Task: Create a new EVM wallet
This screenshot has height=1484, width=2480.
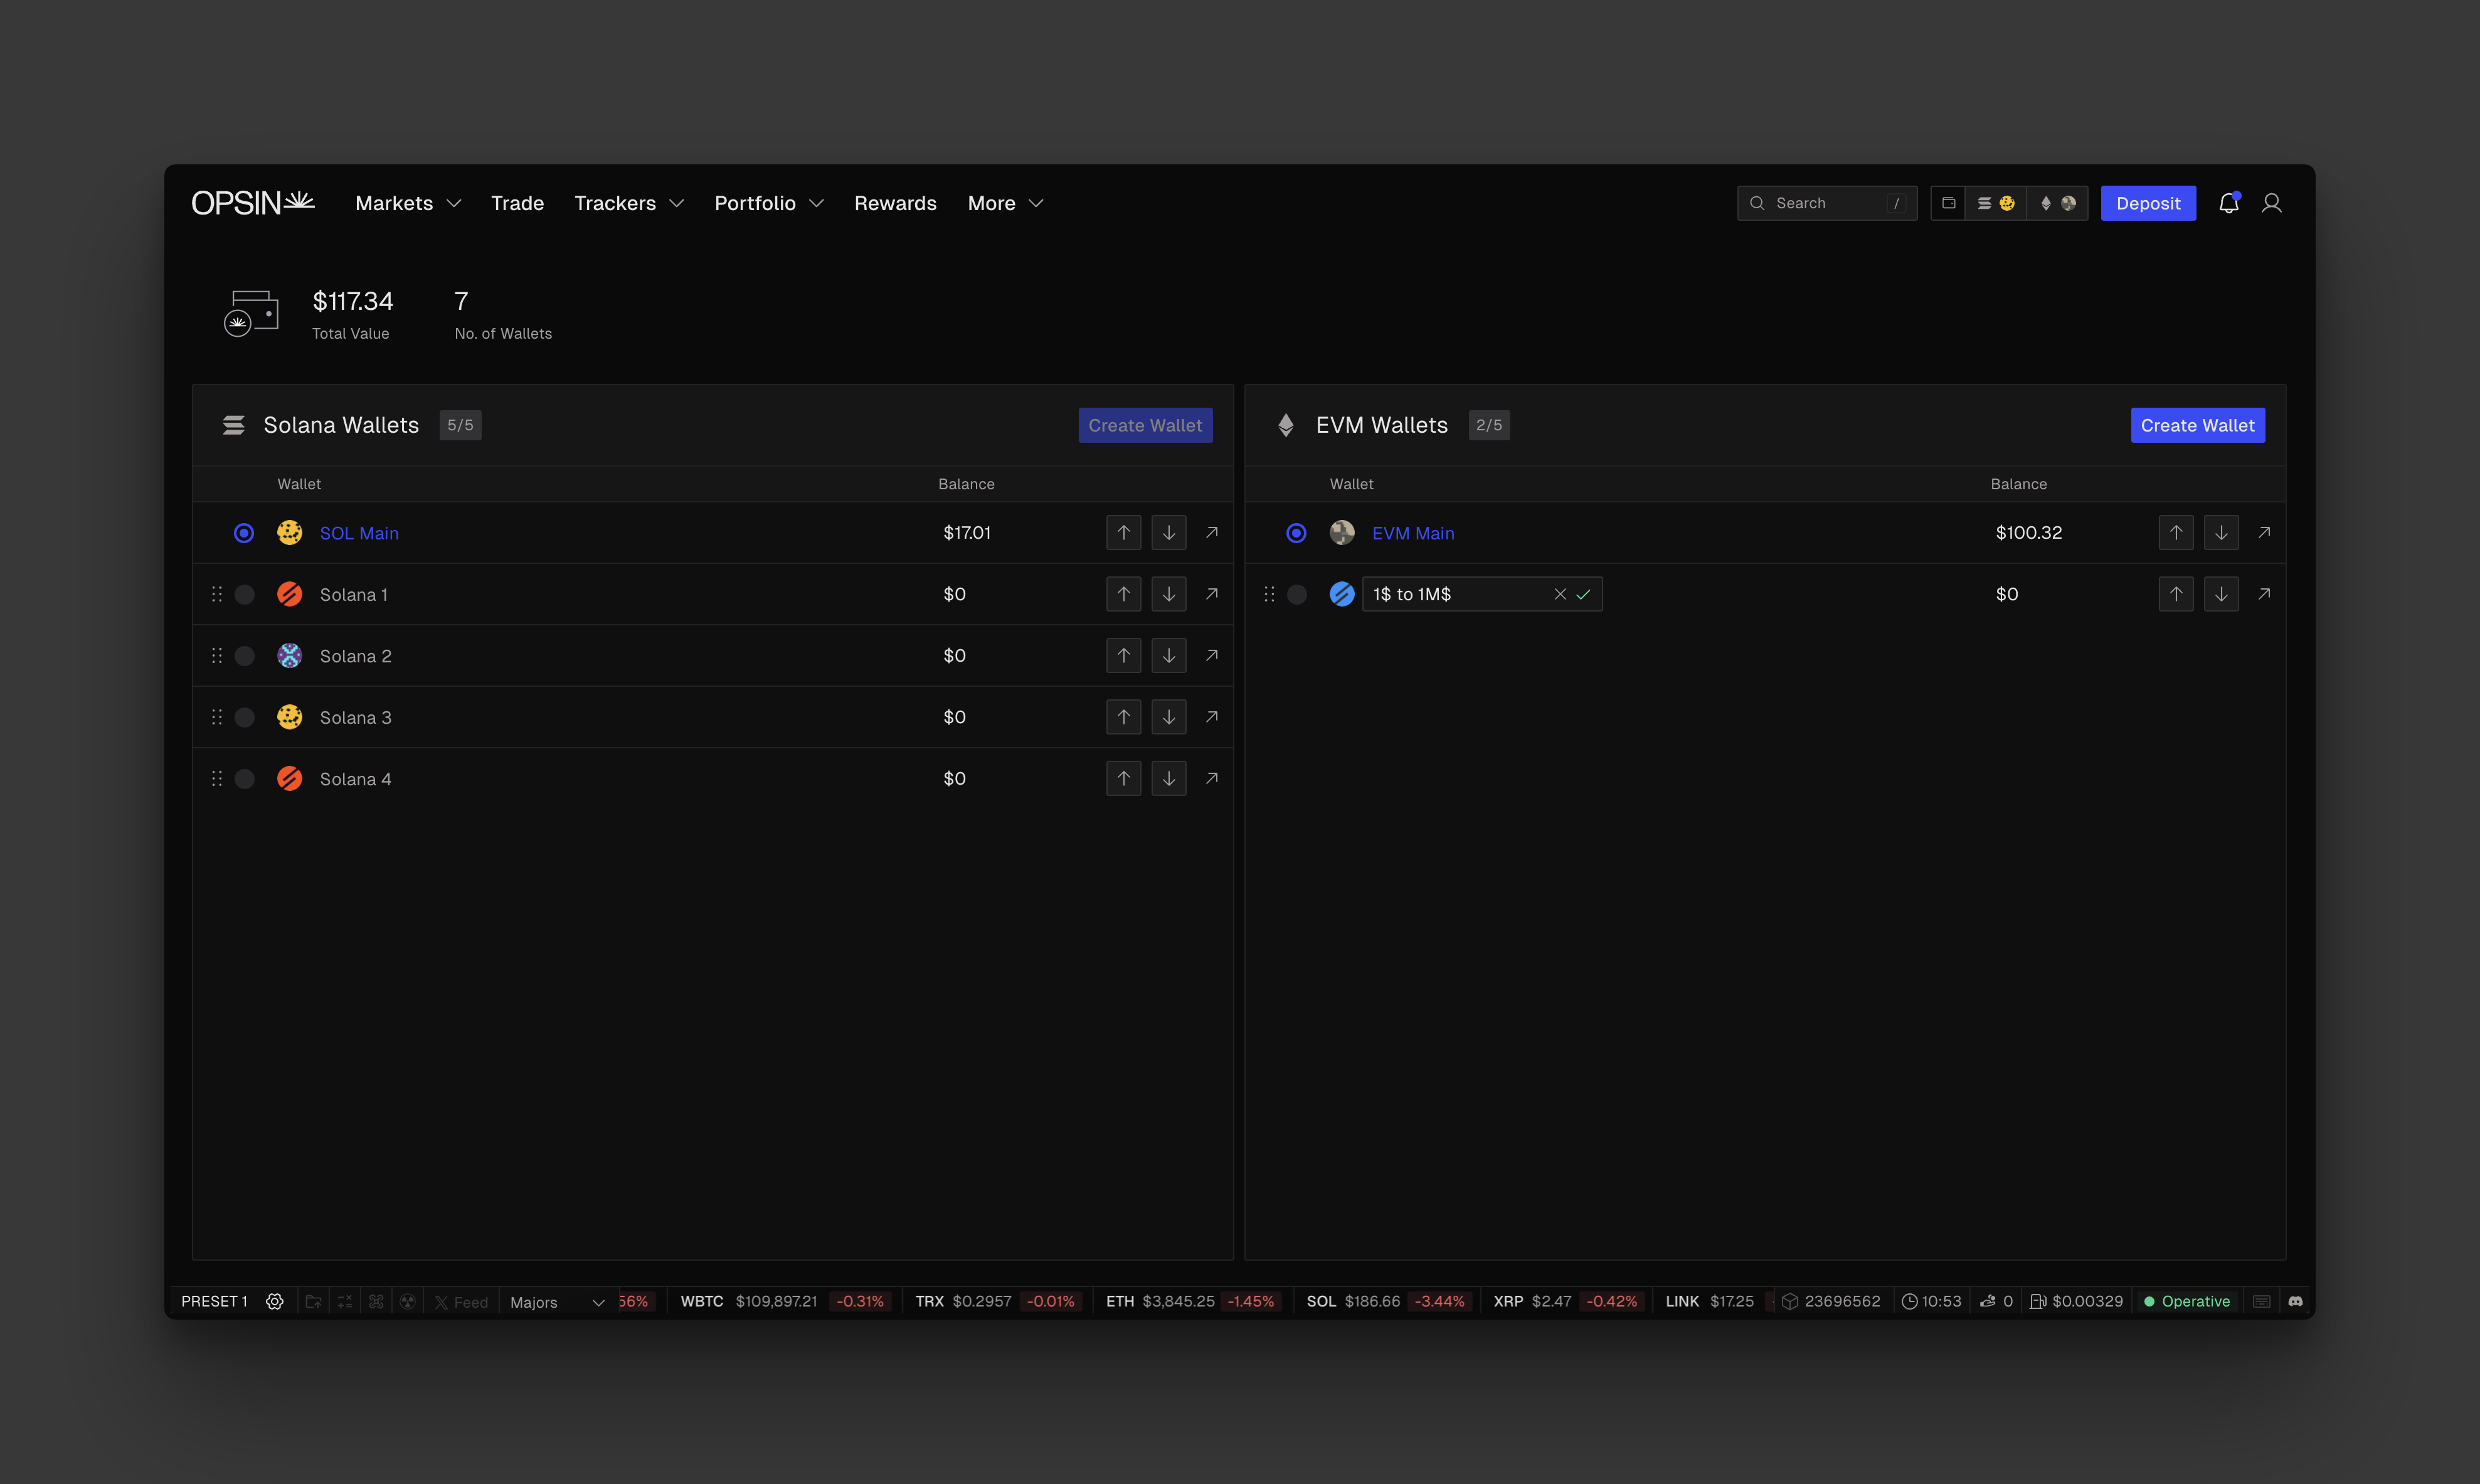Action: pos(2196,425)
